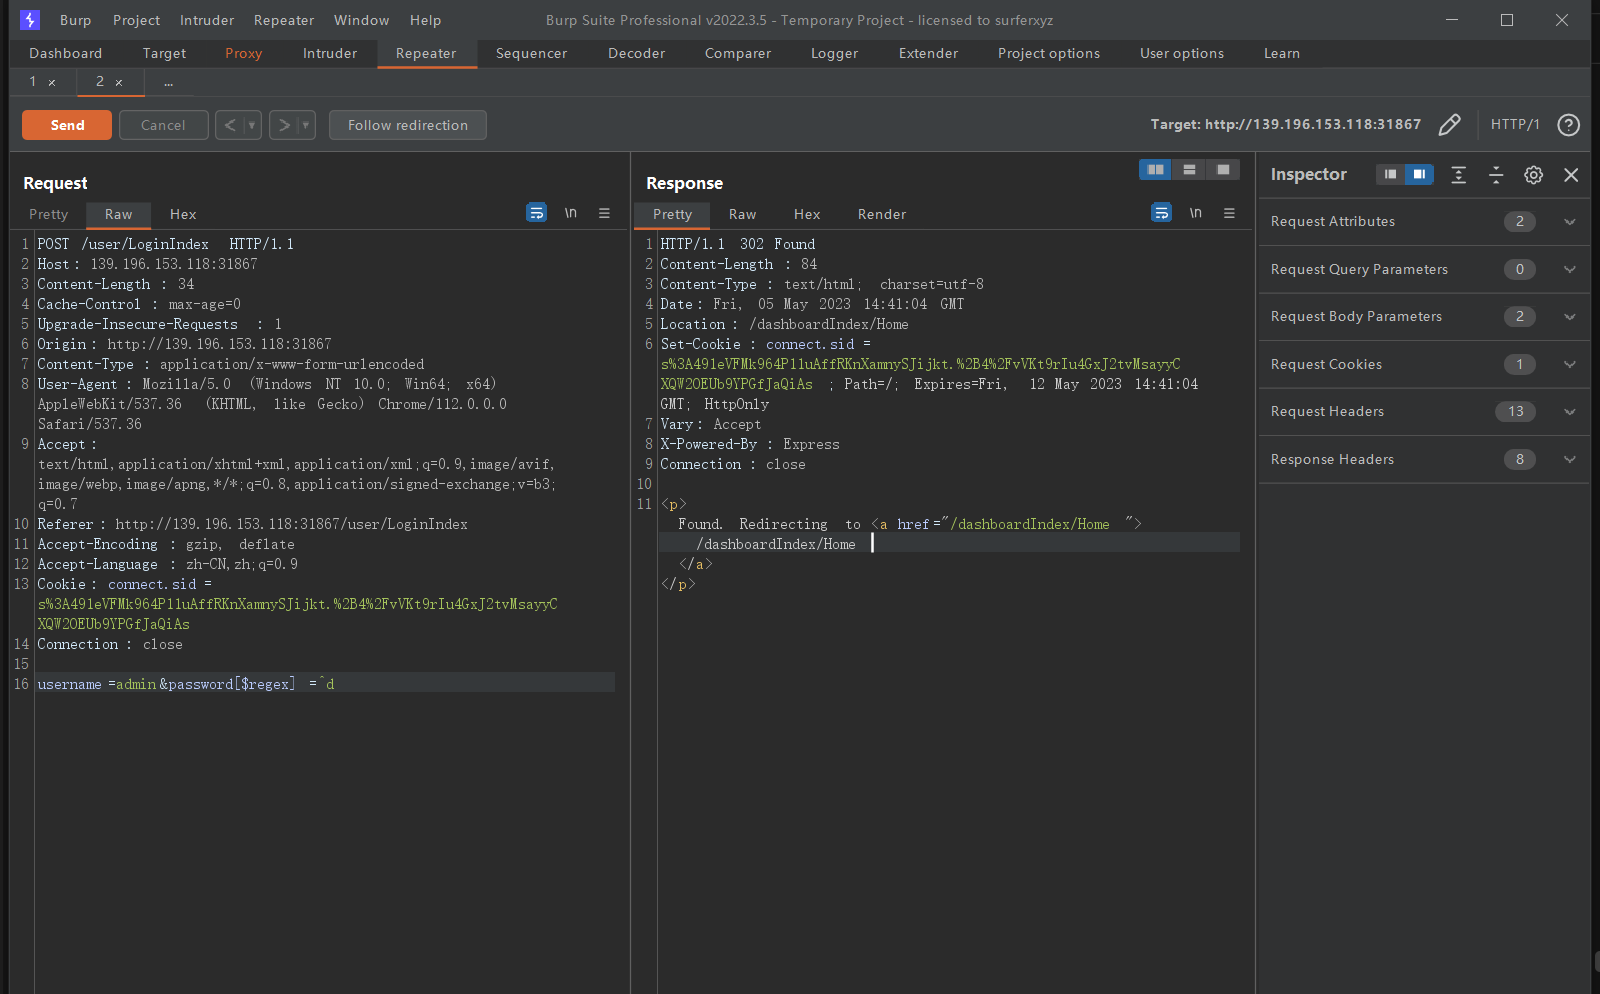The image size is (1600, 994).
Task: Select request Pretty view tab
Action: [48, 214]
